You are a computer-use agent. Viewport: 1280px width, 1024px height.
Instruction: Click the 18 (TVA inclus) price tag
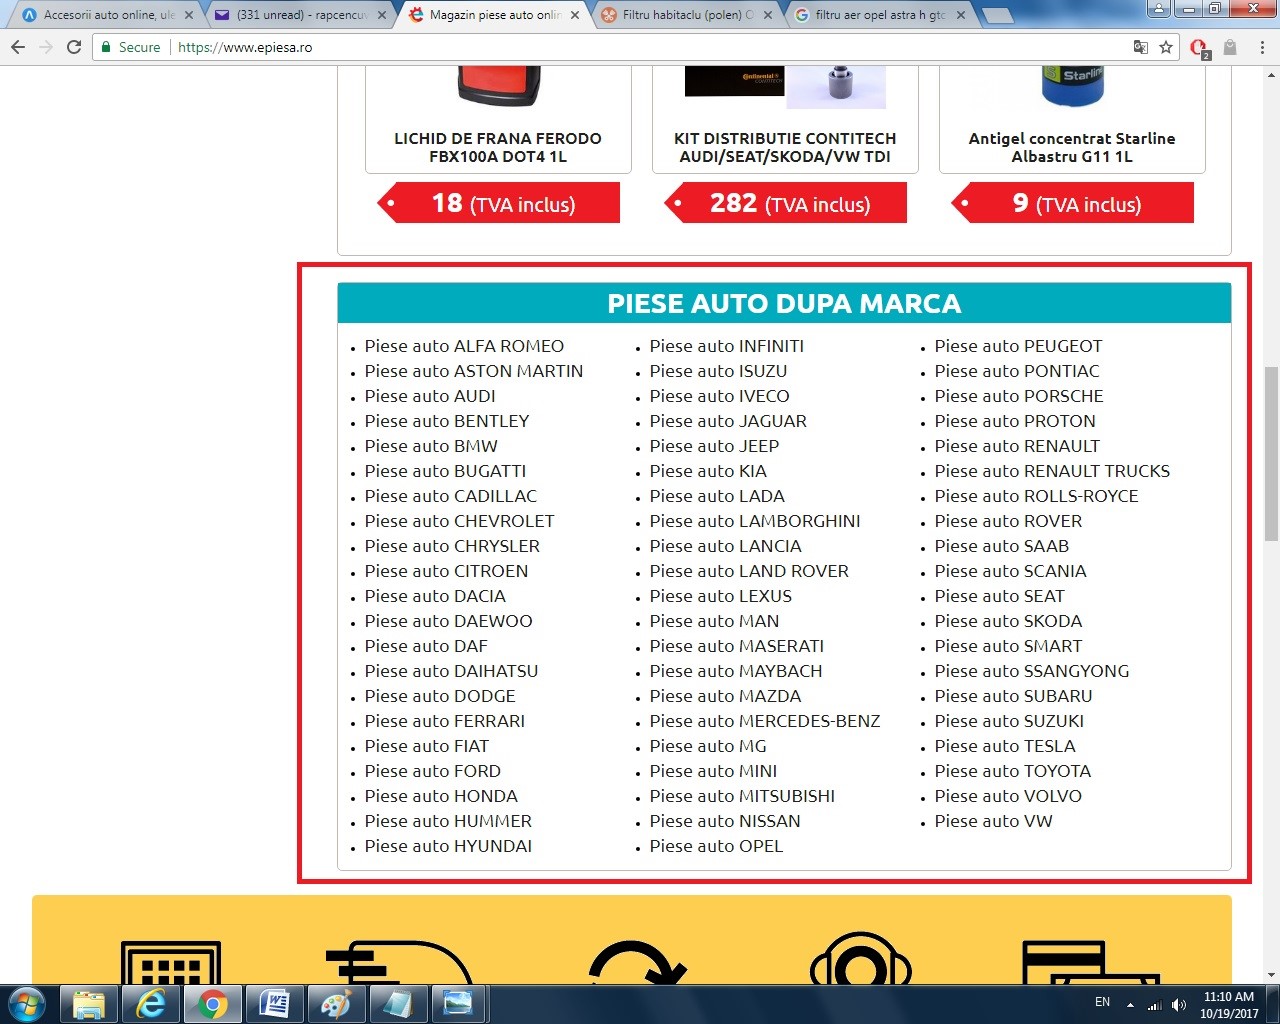click(499, 203)
